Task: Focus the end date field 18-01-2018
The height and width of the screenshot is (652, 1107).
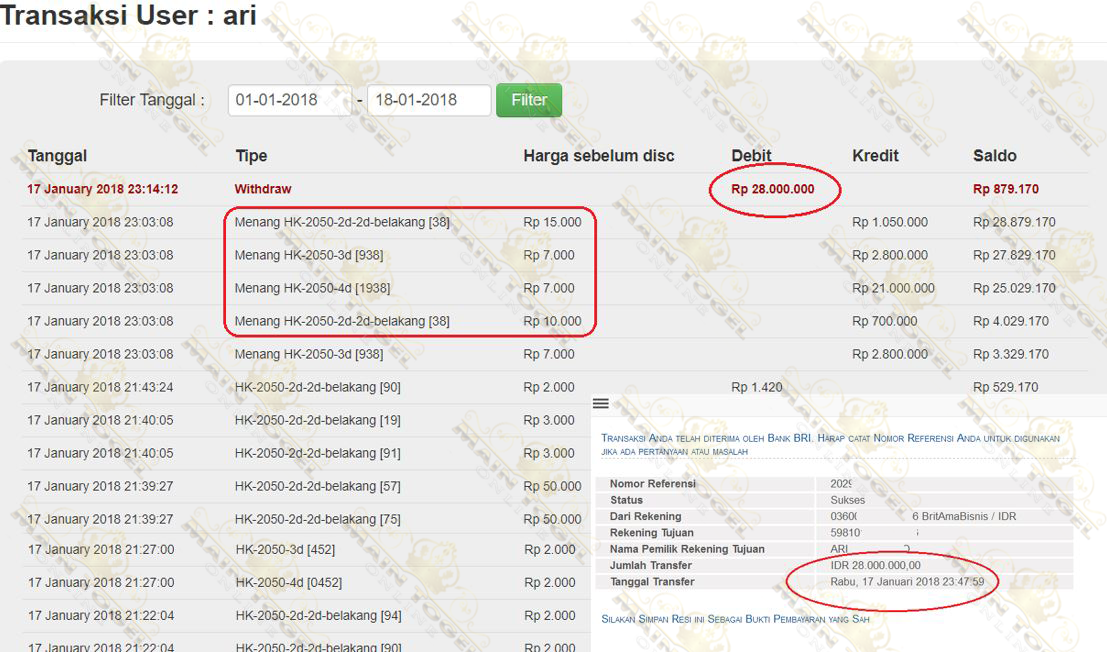Action: point(428,100)
